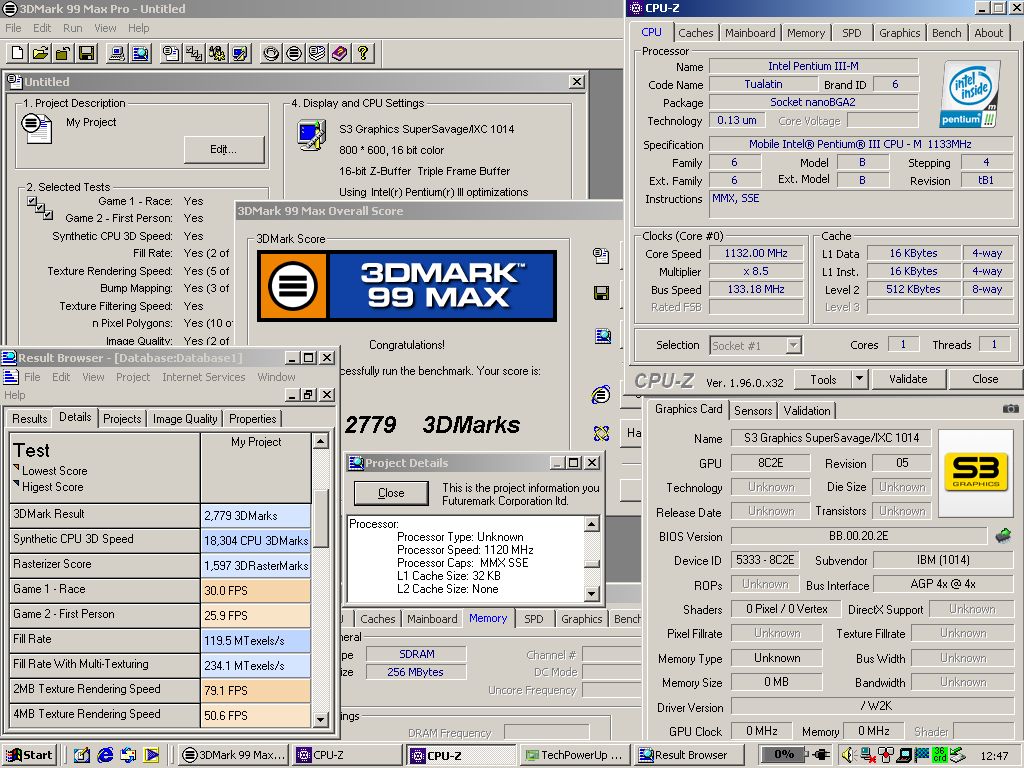Viewport: 1024px width, 768px height.
Task: Click the Save floppy icon in 3DMark toolbar
Action: [86, 53]
